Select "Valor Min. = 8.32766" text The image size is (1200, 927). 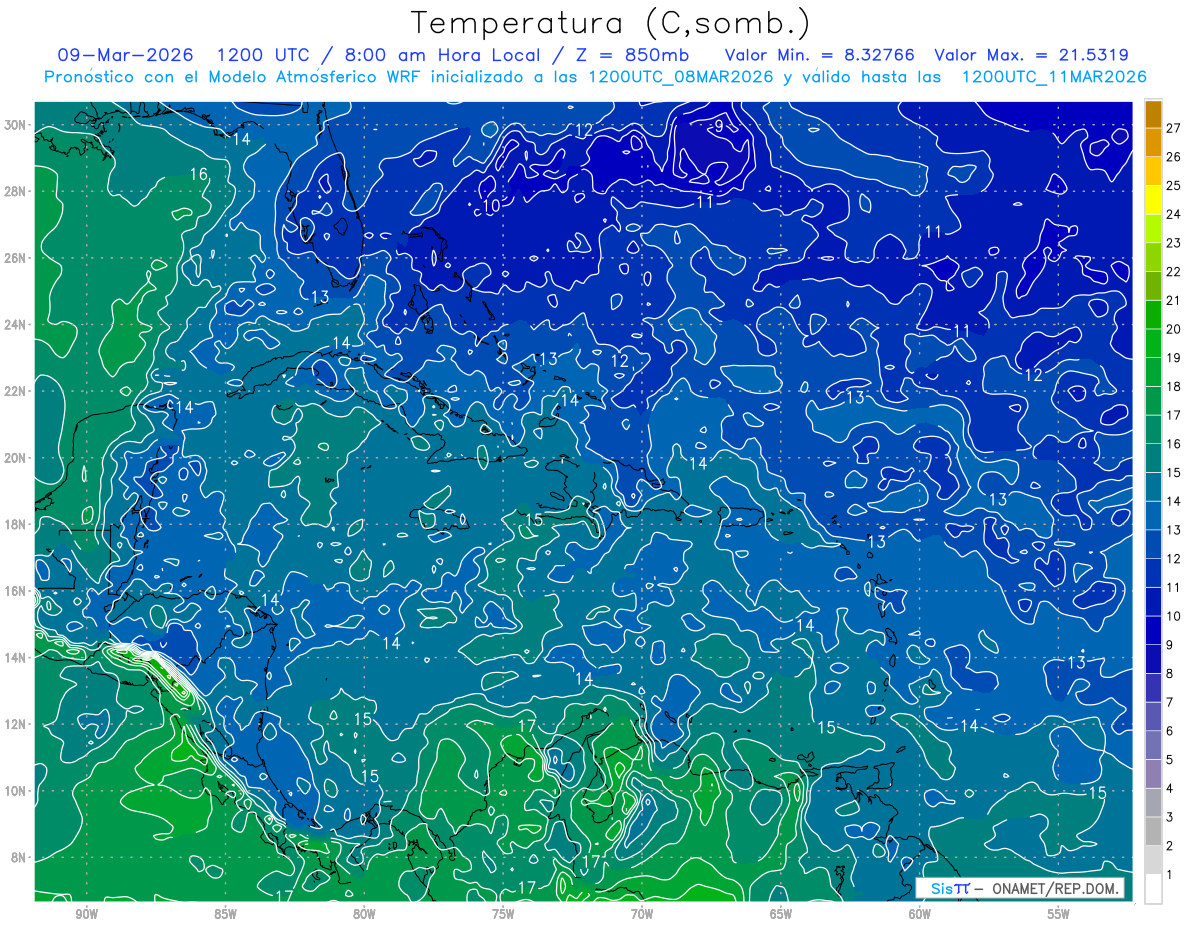[820, 55]
